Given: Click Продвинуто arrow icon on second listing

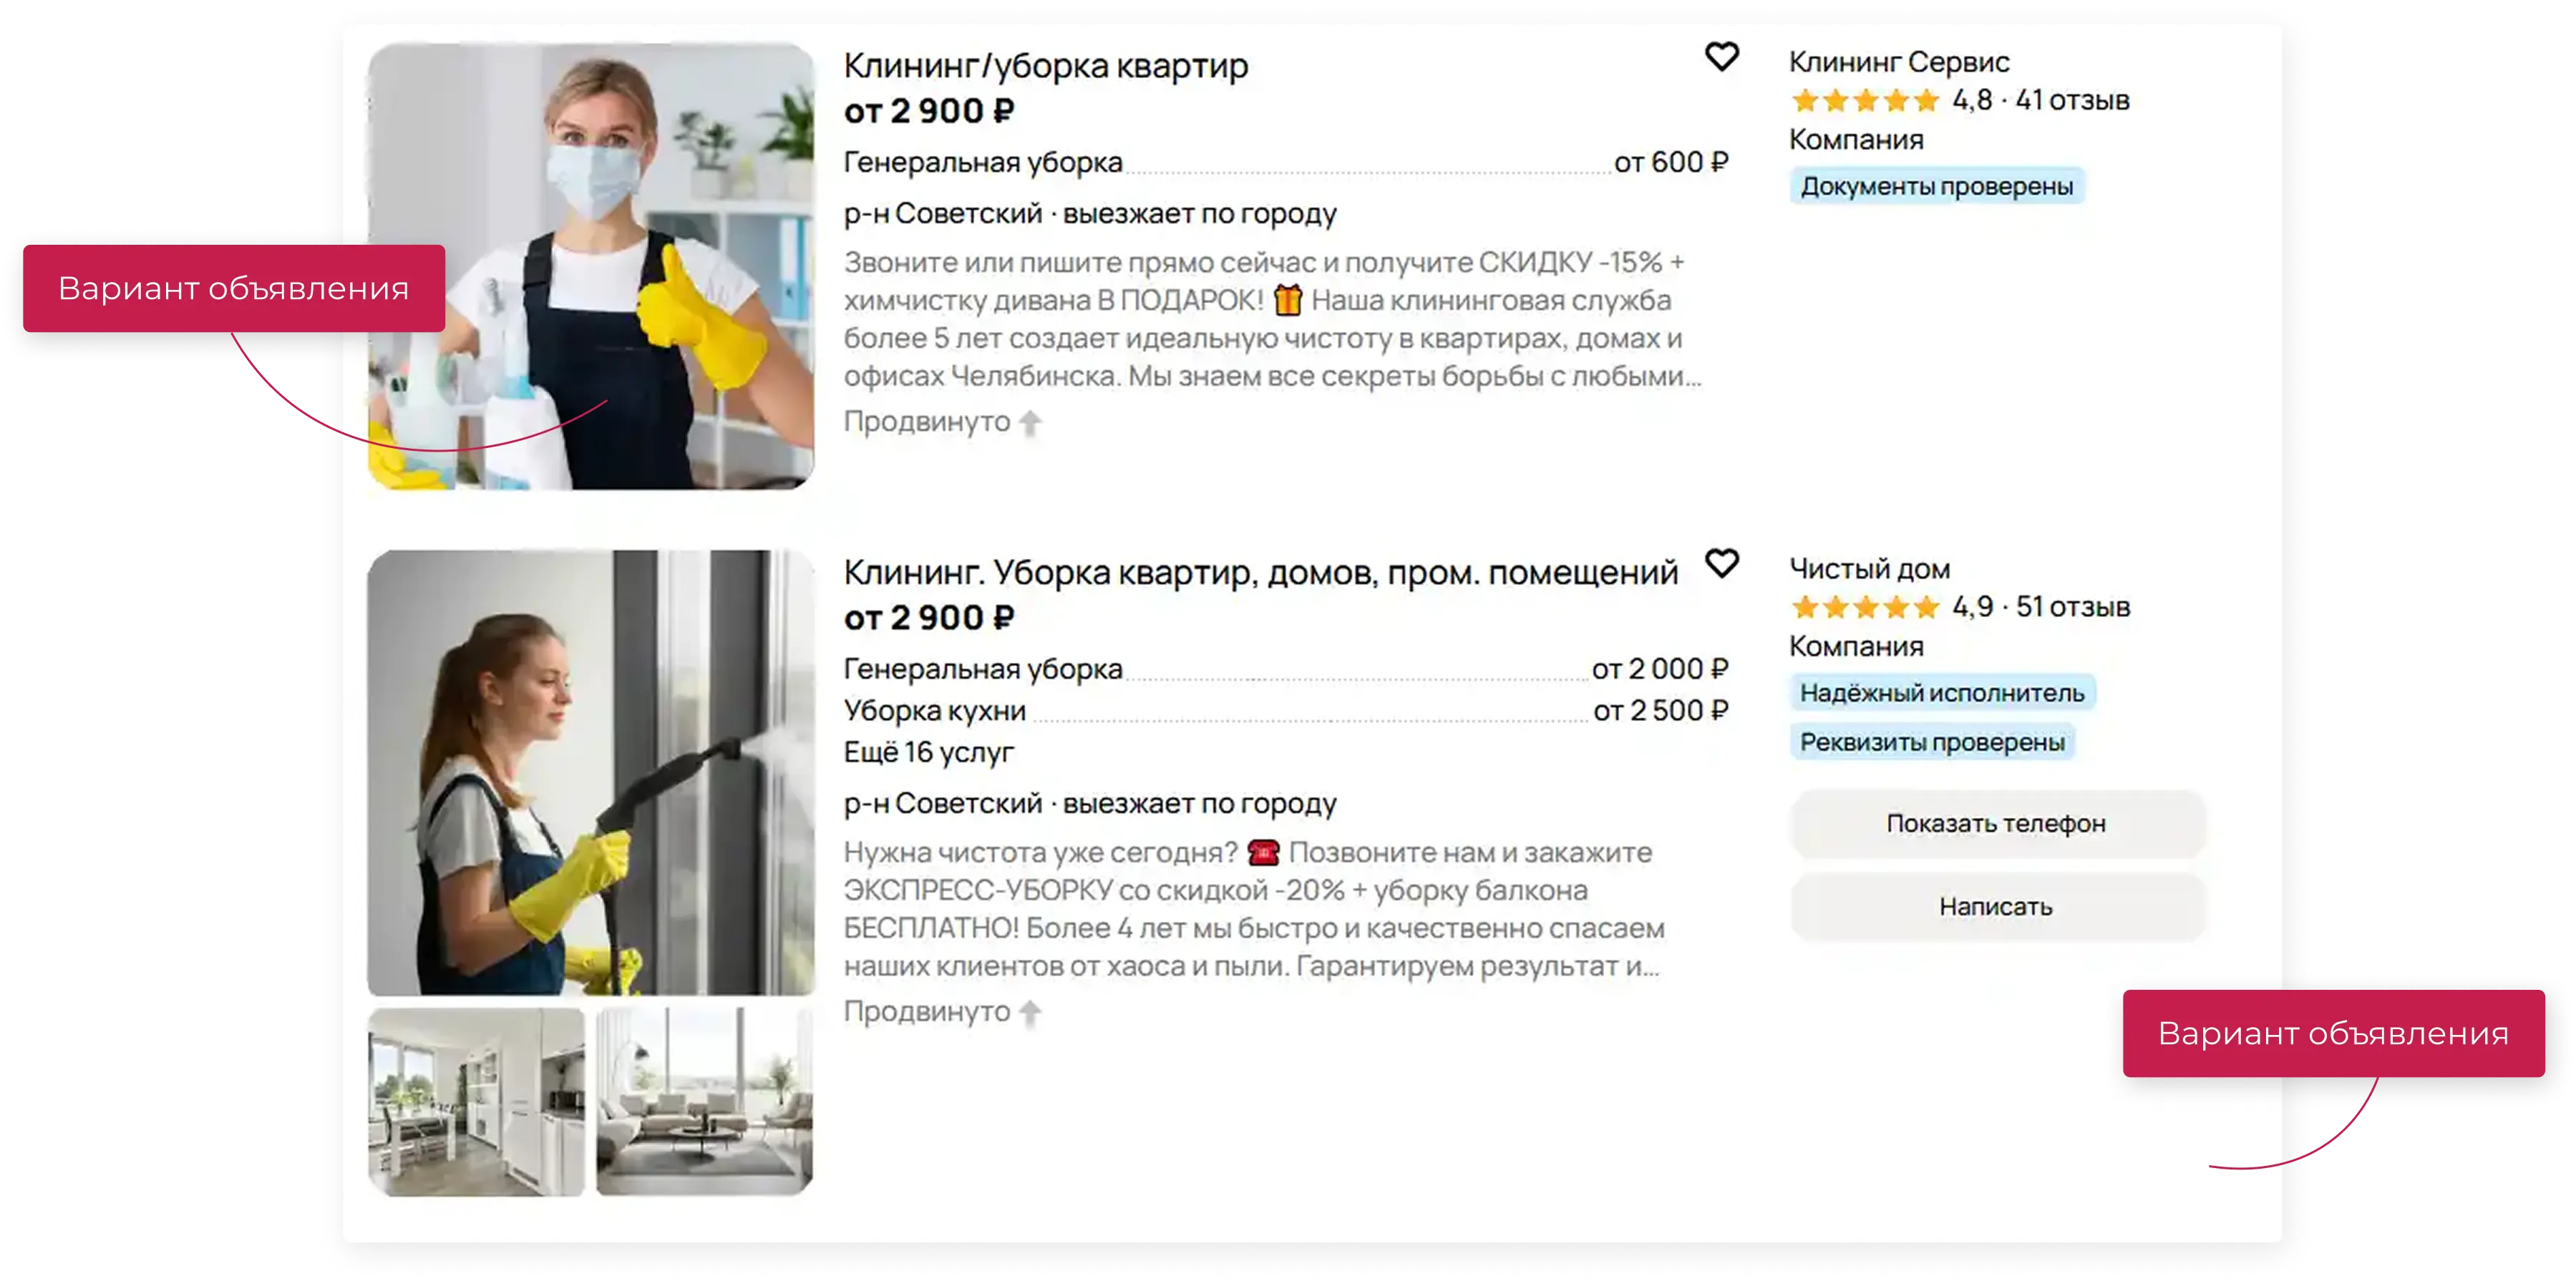Looking at the screenshot, I should (1030, 1013).
